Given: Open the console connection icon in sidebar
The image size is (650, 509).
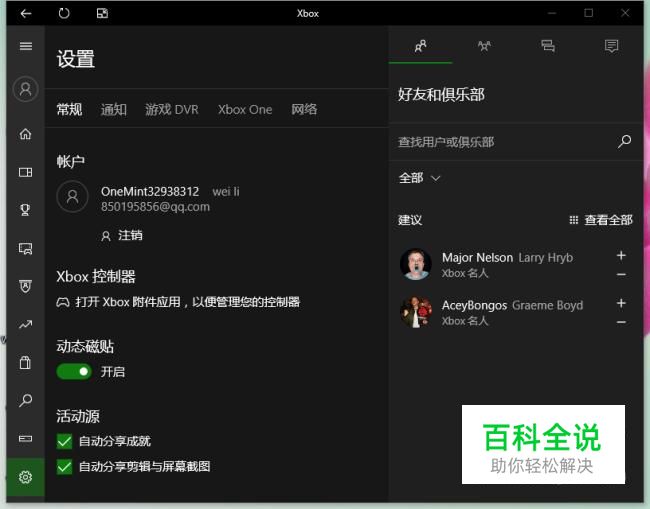Looking at the screenshot, I should click(26, 439).
